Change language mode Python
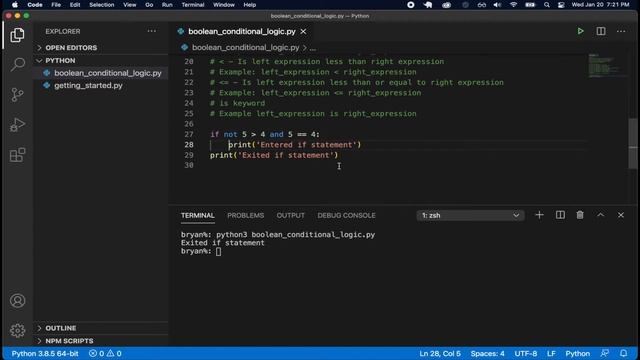The width and height of the screenshot is (640, 360). [577, 353]
